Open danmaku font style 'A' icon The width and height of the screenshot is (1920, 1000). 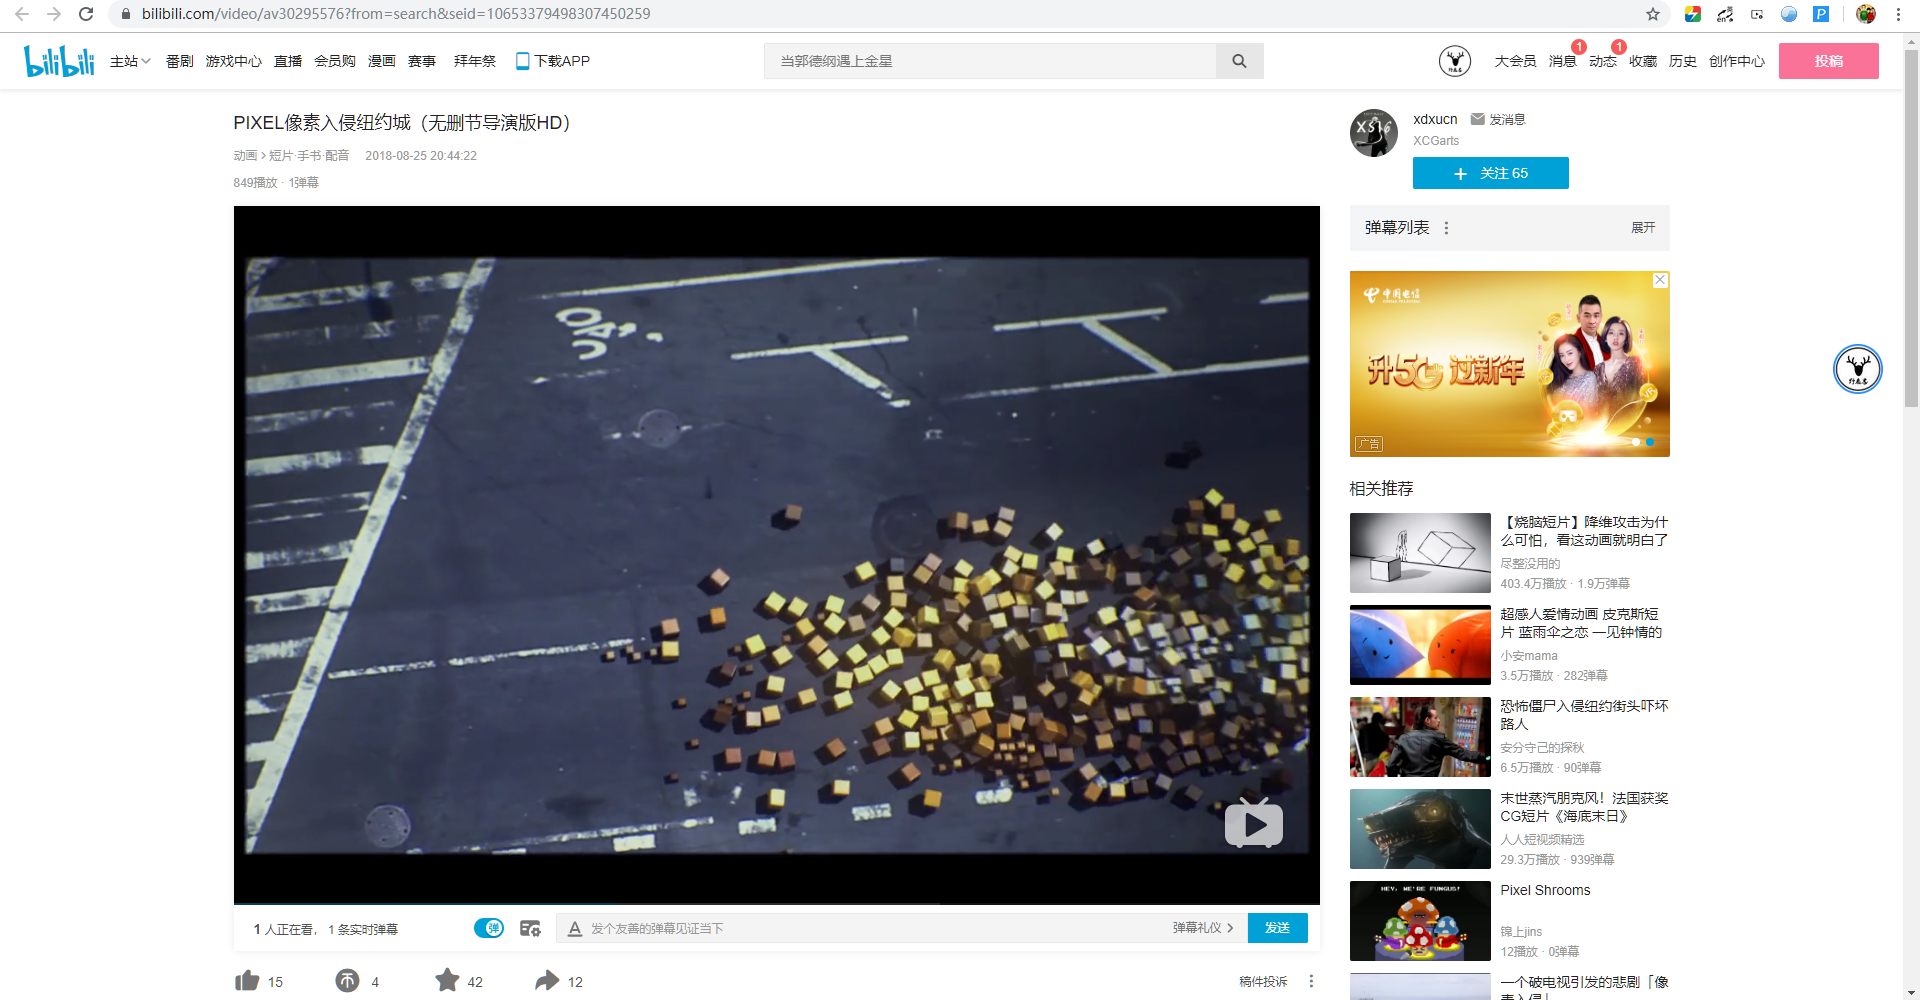(575, 929)
